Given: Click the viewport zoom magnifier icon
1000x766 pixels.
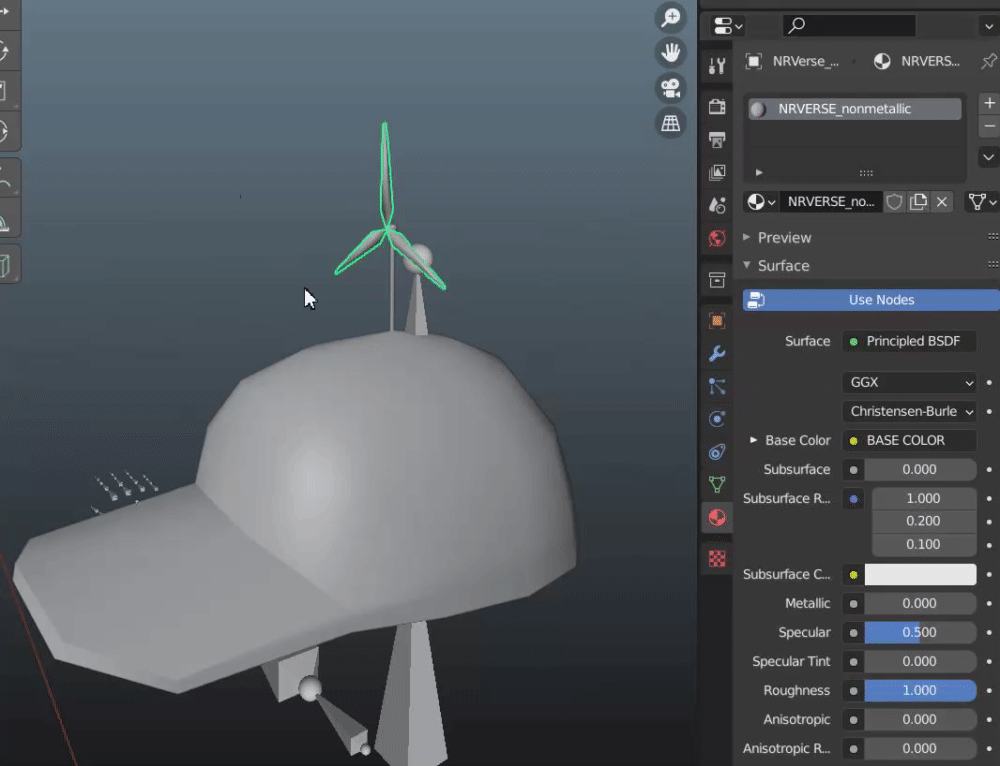Looking at the screenshot, I should 670,17.
